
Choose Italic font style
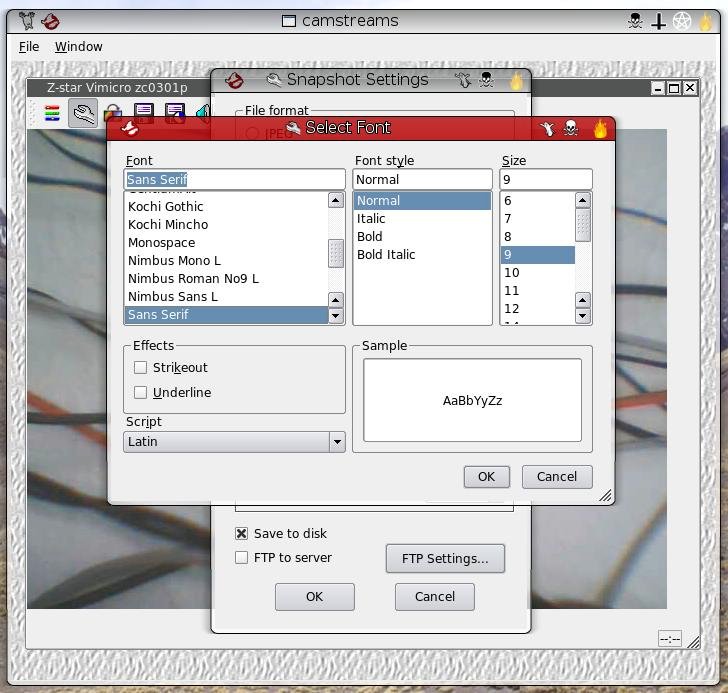click(422, 219)
